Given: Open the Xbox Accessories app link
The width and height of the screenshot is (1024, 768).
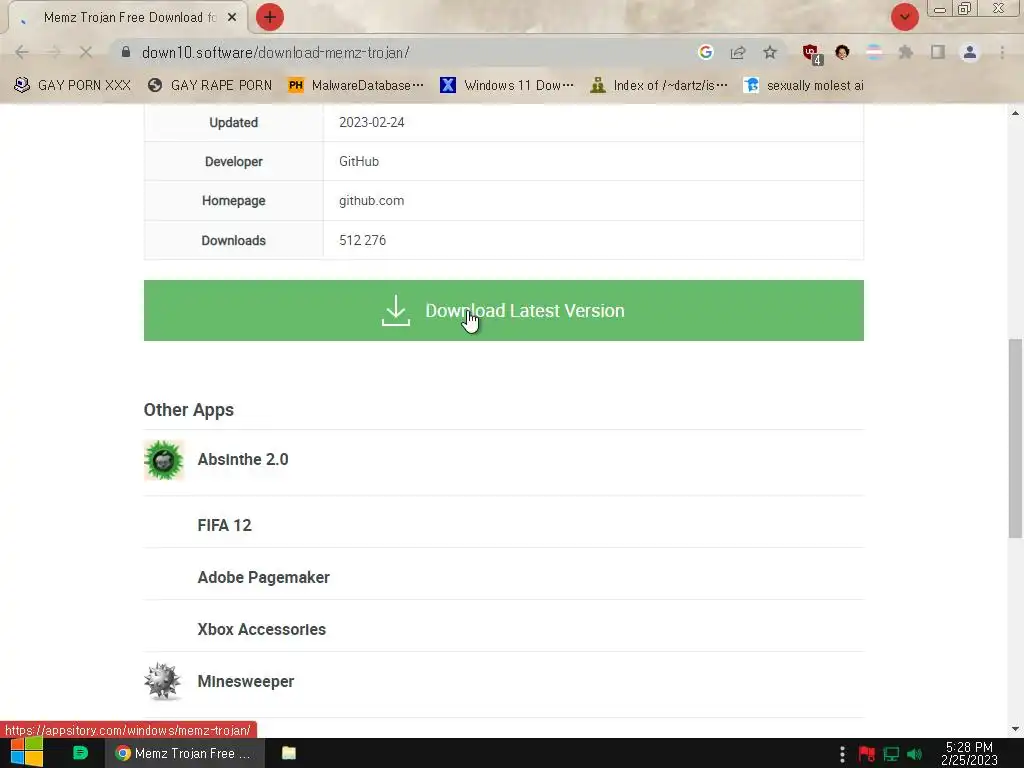Looking at the screenshot, I should 261,630.
